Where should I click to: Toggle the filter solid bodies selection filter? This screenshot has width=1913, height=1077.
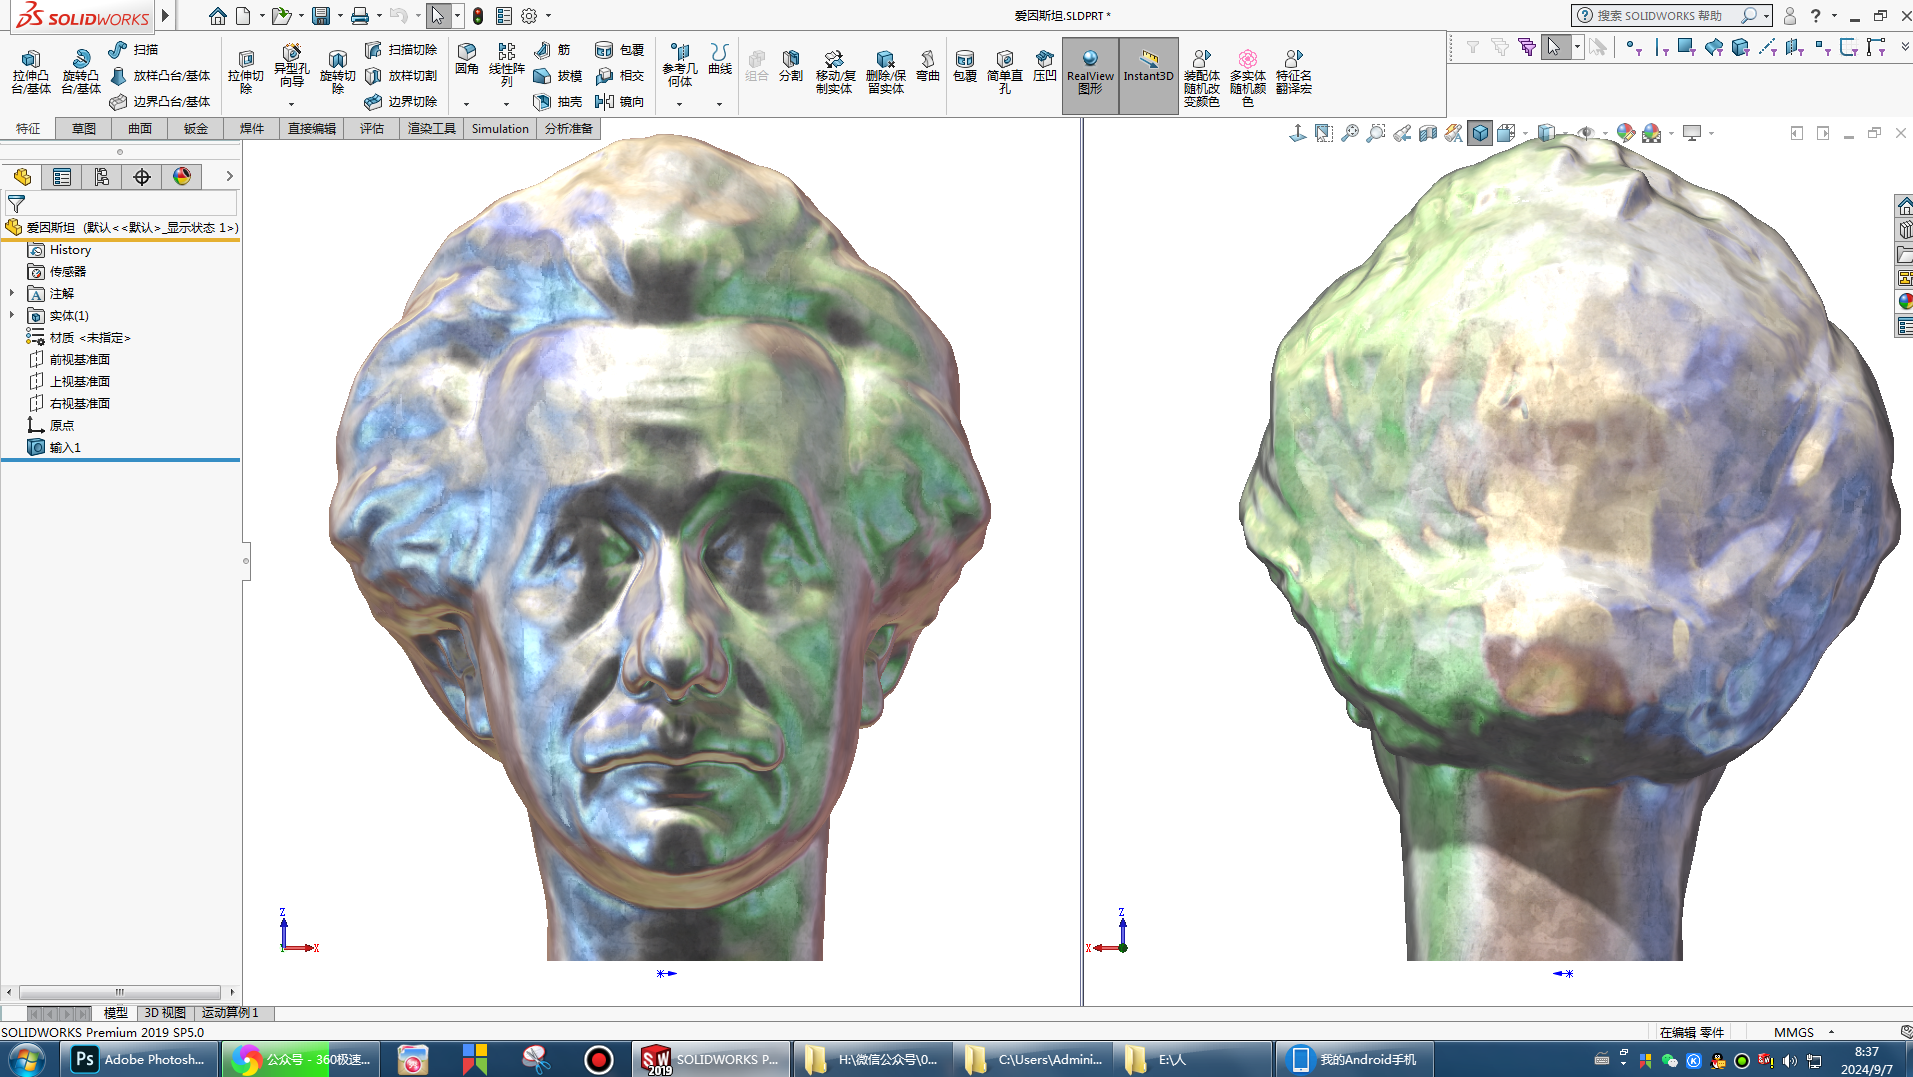[x=1741, y=47]
